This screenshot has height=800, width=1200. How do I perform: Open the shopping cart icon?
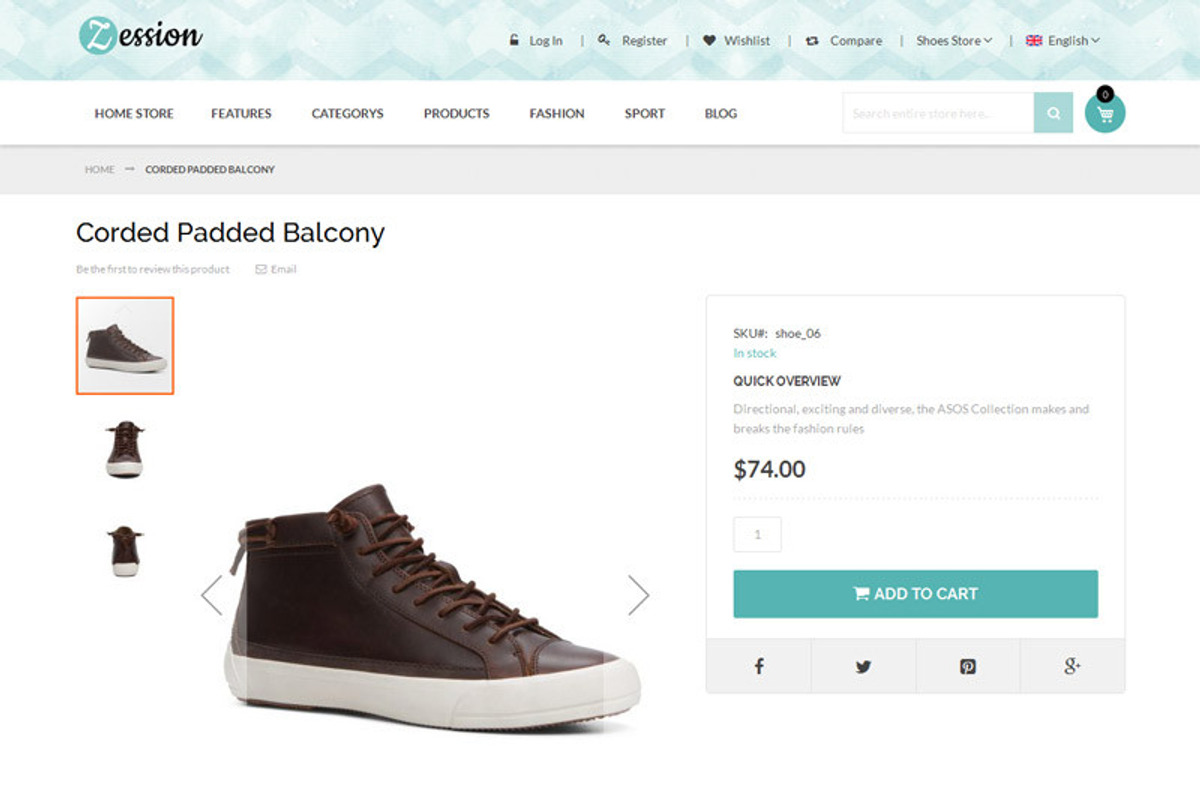point(1105,113)
